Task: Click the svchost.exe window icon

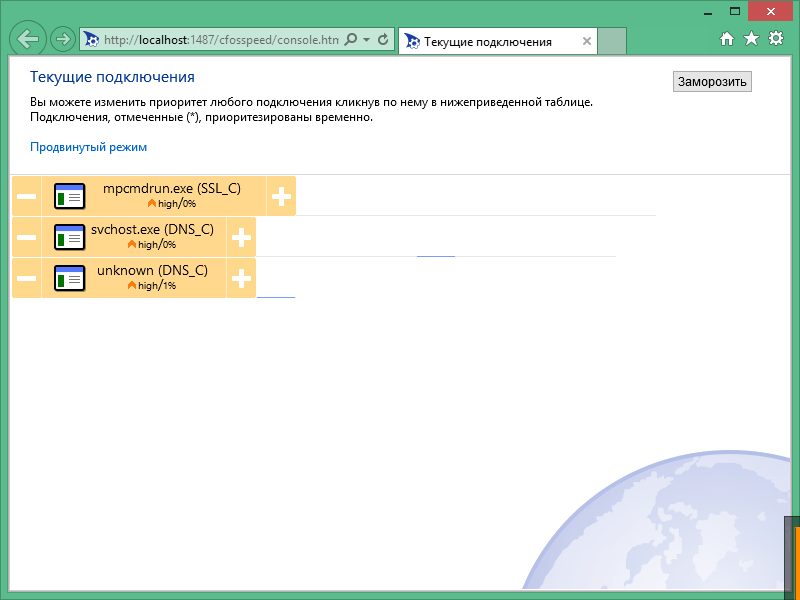Action: (69, 237)
